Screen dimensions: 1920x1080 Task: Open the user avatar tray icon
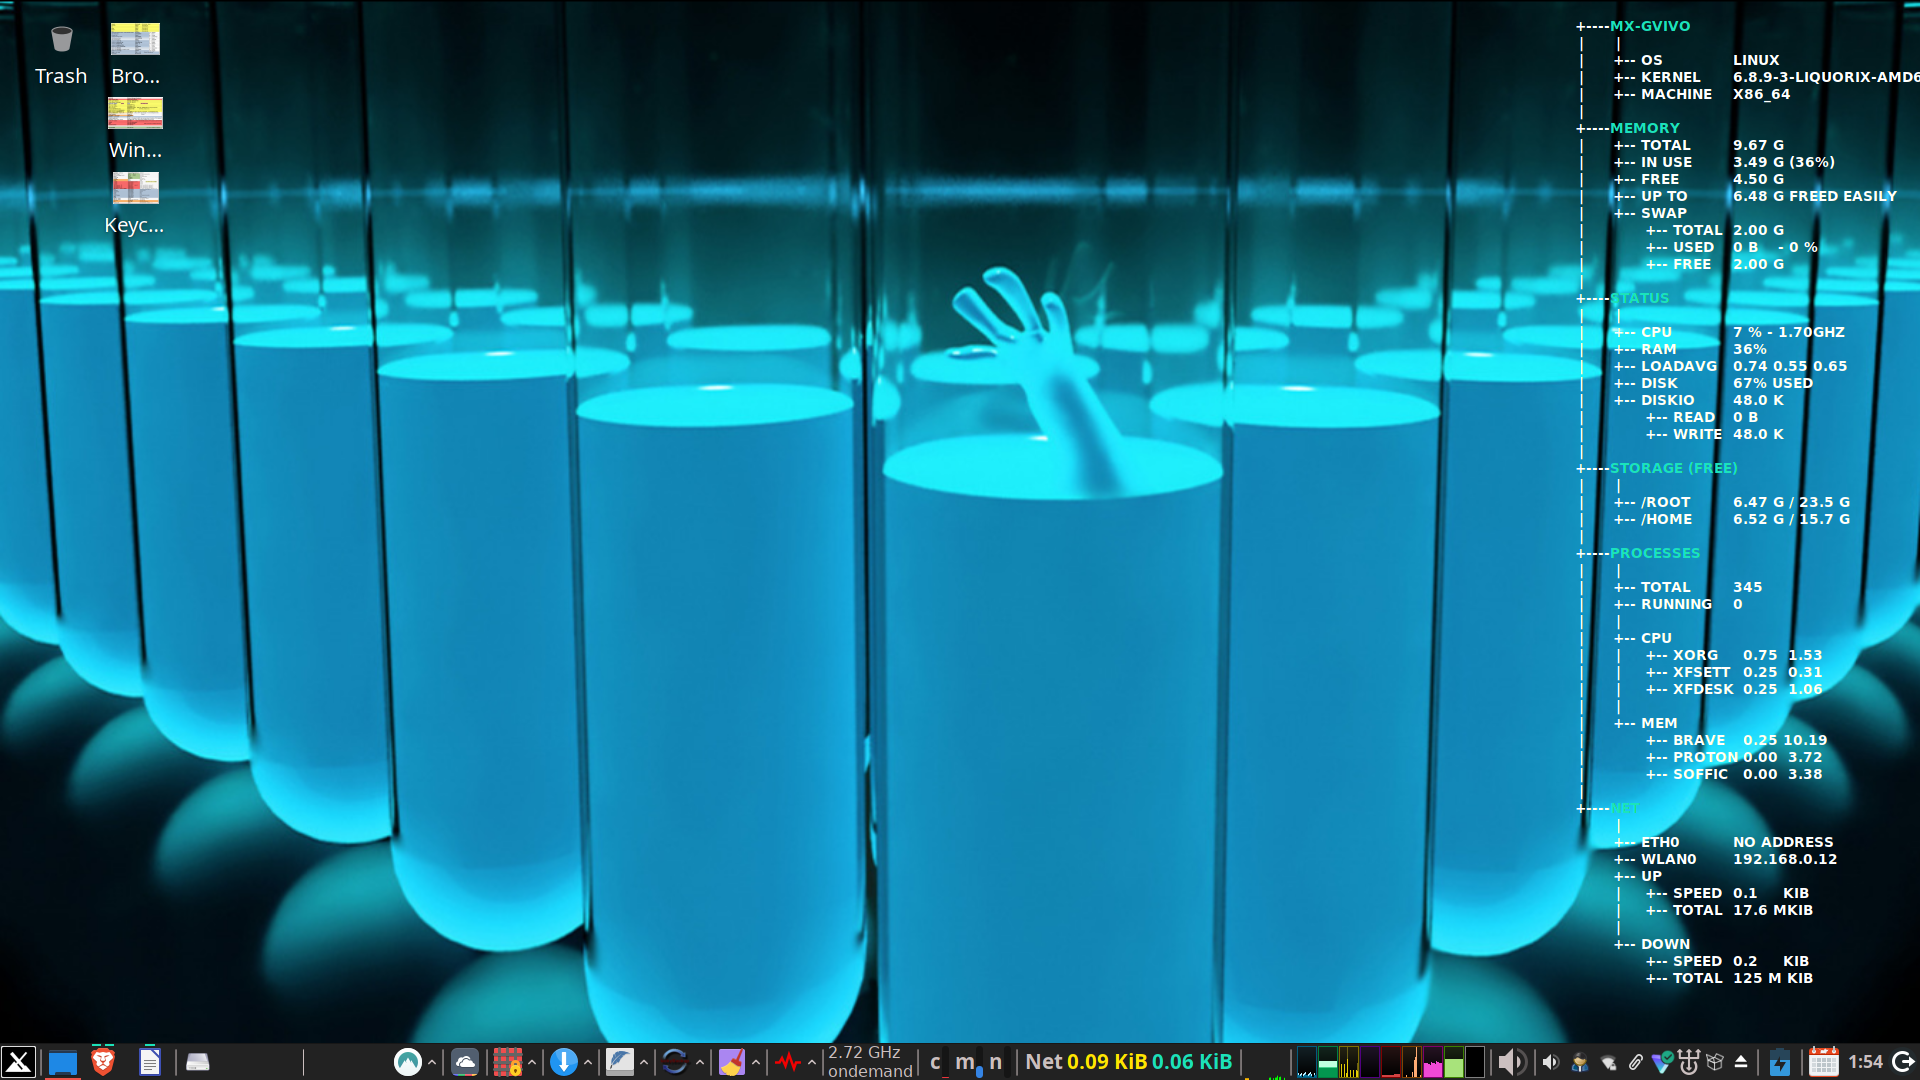tap(1580, 1062)
